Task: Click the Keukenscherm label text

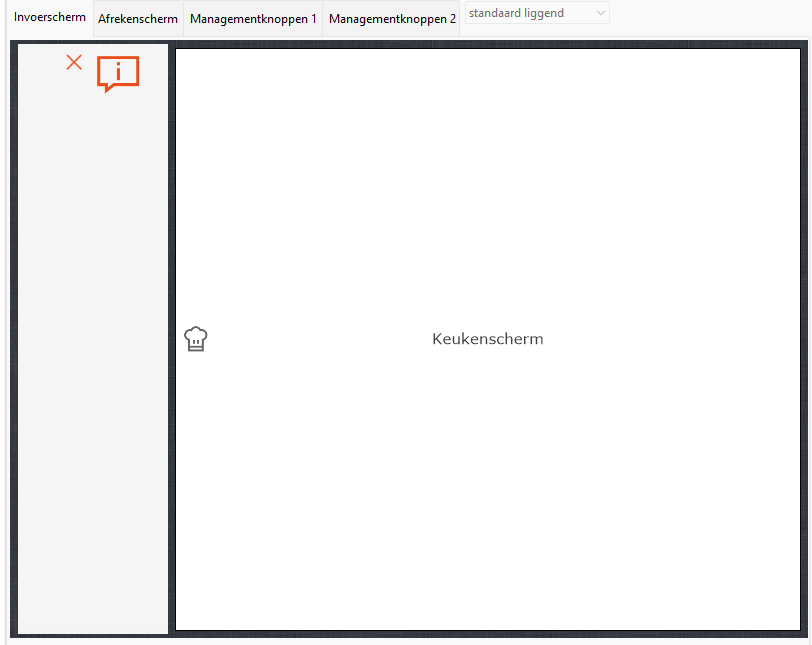Action: pos(487,339)
